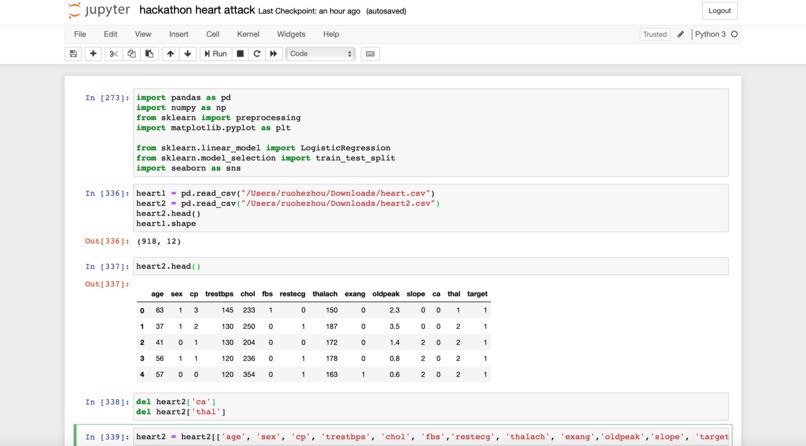Open the Help menu
Viewport: 806px width, 446px height.
pos(331,34)
